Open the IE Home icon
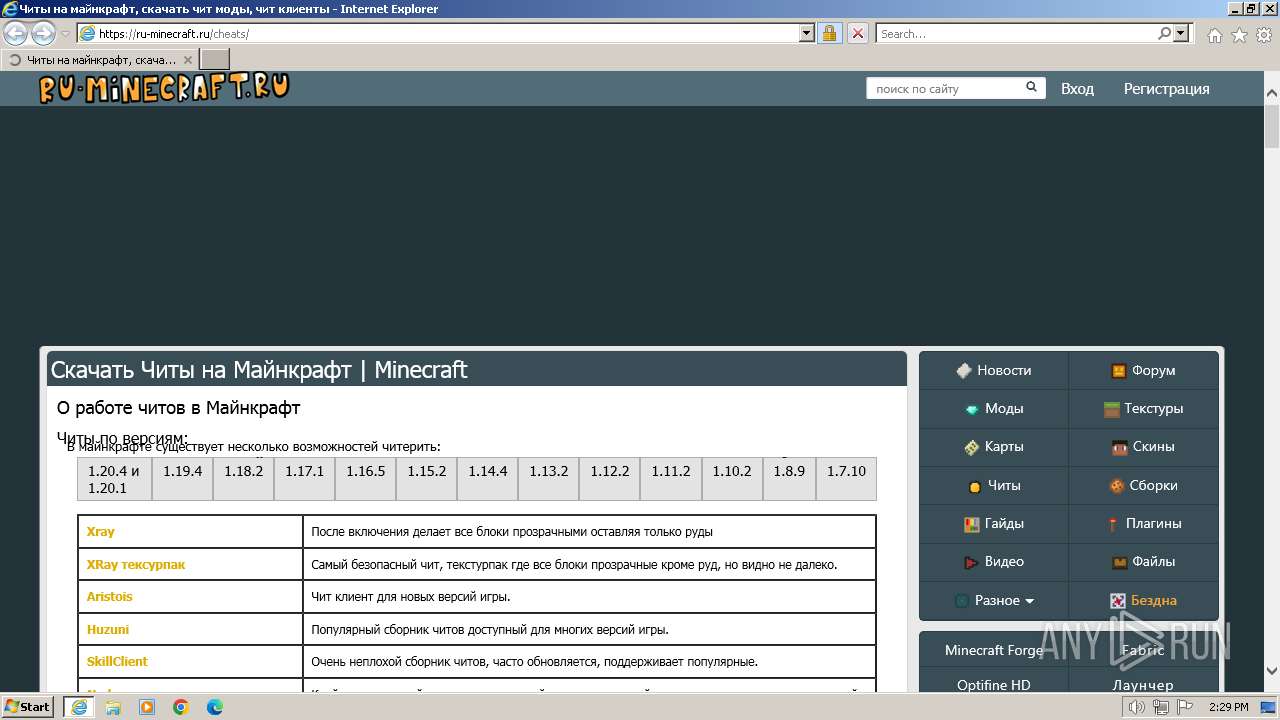The width and height of the screenshot is (1280, 720). pyautogui.click(x=1214, y=35)
